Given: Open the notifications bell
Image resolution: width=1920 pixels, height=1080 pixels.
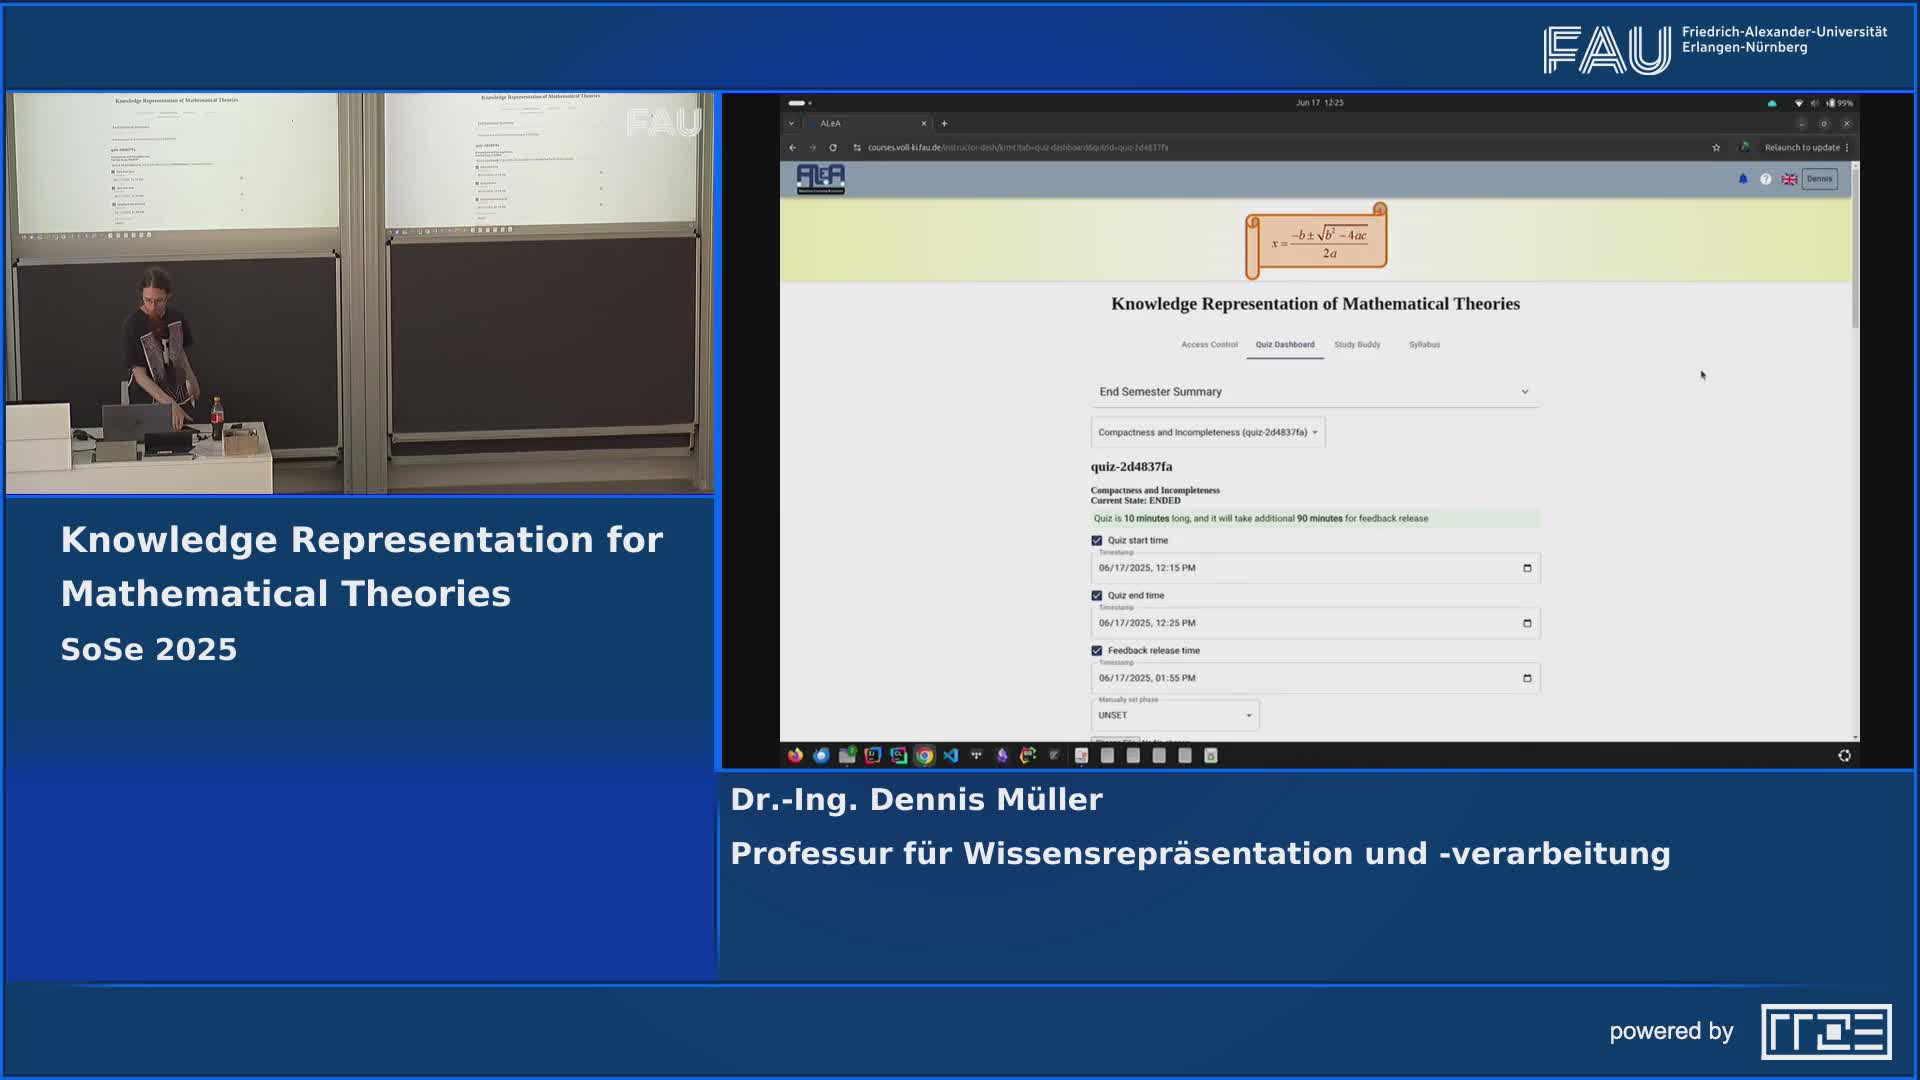Looking at the screenshot, I should 1743,179.
